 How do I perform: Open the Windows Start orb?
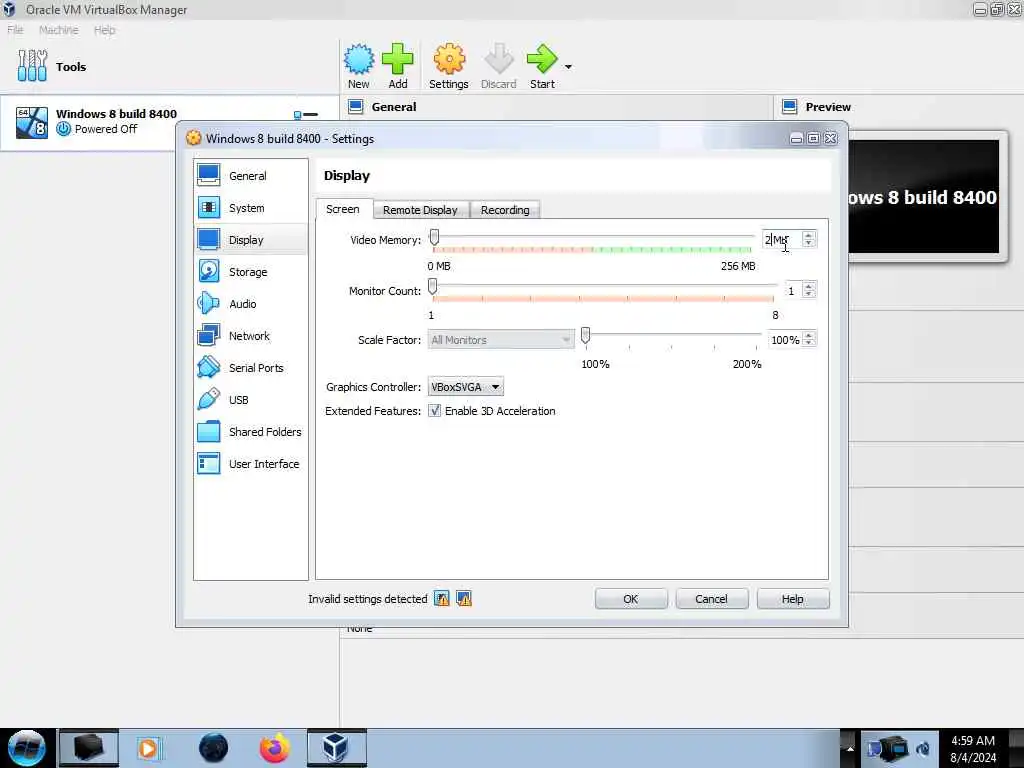coord(27,748)
